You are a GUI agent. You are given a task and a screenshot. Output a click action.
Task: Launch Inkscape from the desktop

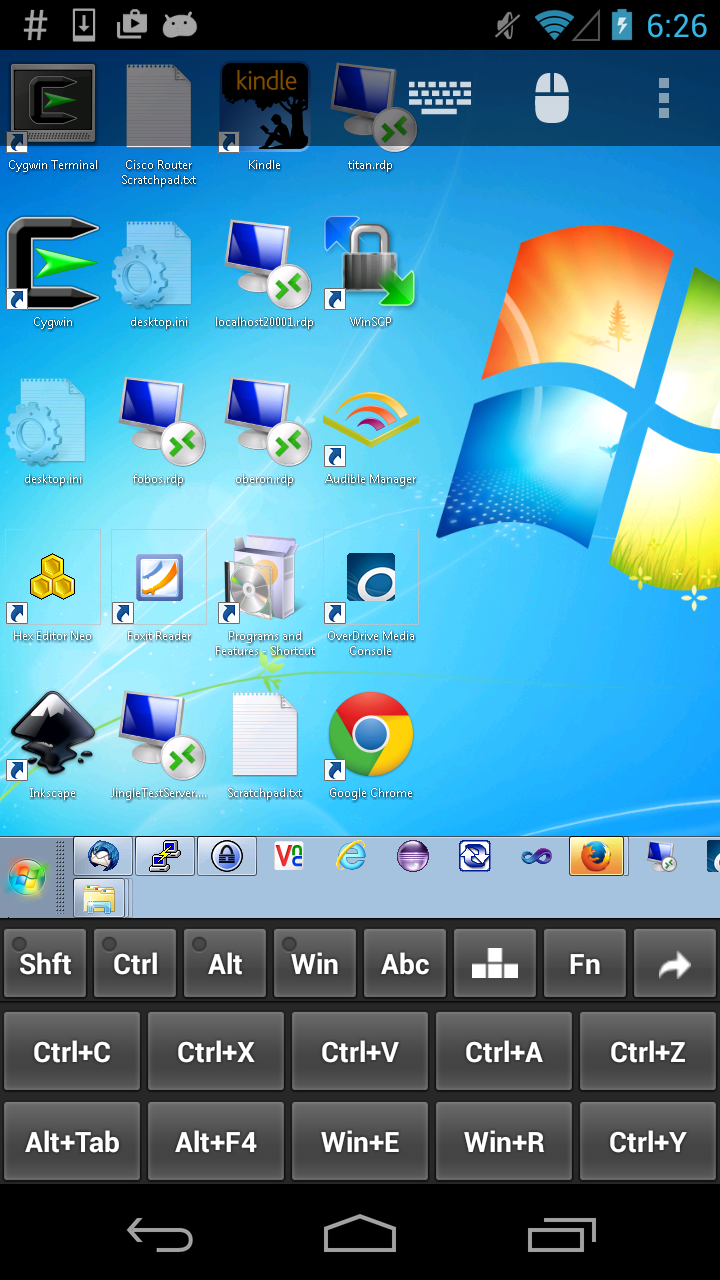point(53,744)
